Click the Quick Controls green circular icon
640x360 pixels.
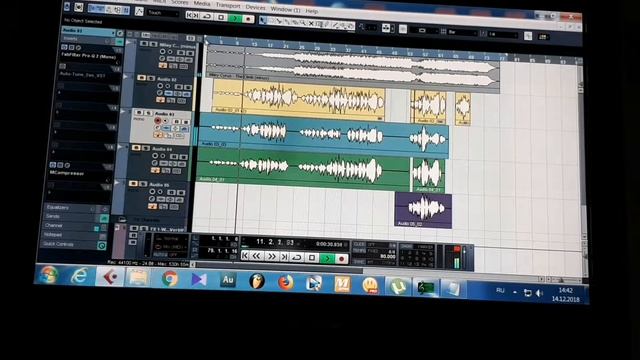pos(101,245)
